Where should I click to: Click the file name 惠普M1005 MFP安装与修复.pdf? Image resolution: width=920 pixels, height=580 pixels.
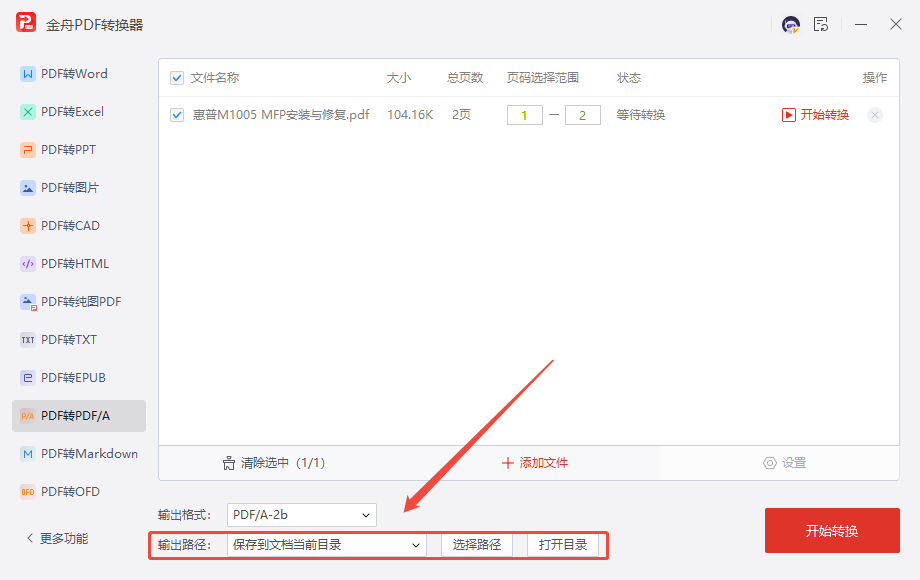(281, 115)
